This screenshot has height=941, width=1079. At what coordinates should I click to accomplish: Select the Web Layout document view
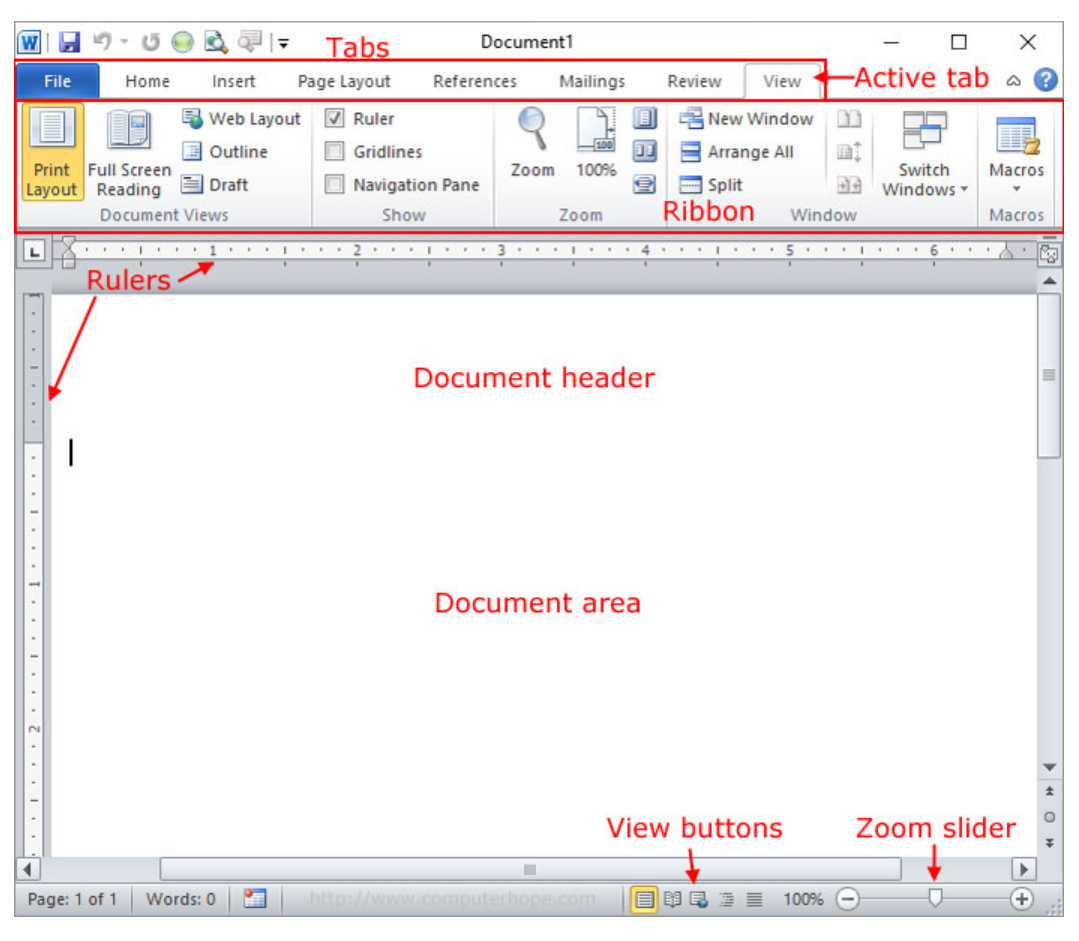pyautogui.click(x=243, y=118)
